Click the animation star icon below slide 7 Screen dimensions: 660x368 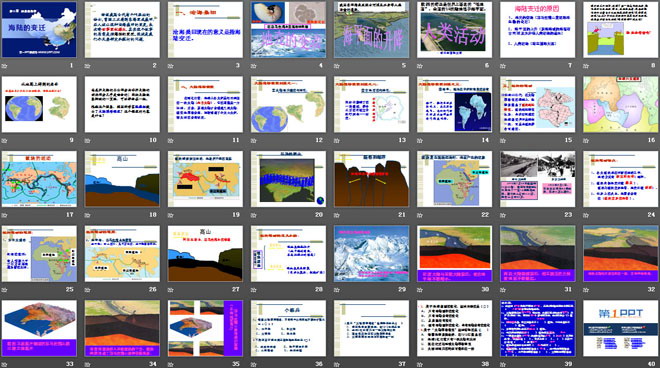pyautogui.click(x=503, y=66)
